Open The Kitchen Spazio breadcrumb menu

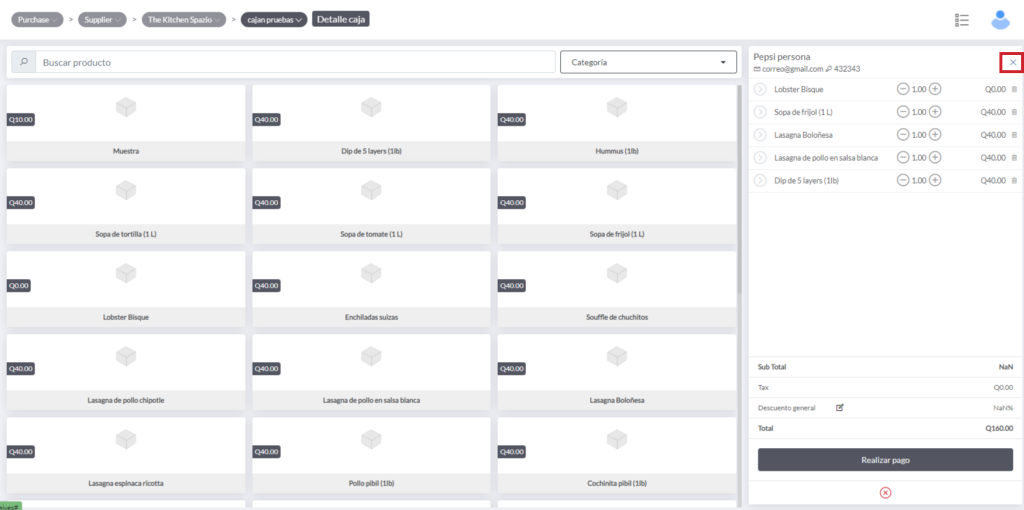coord(184,19)
